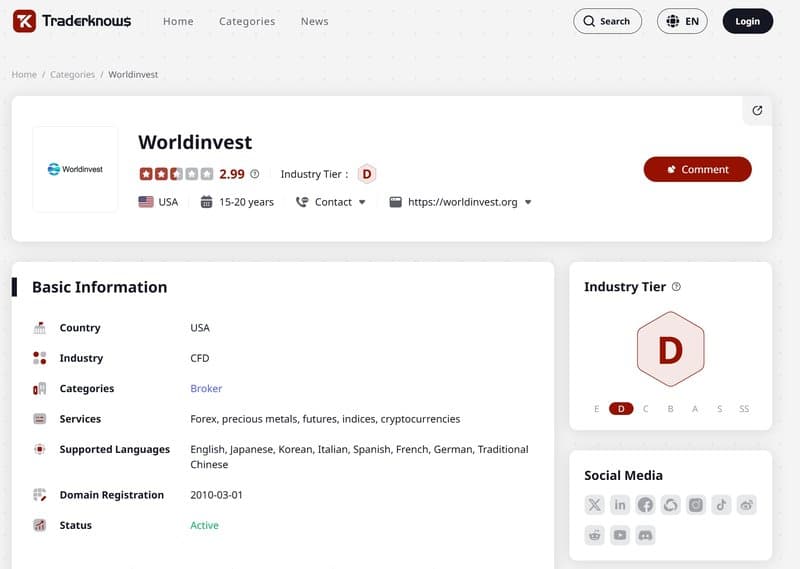Open the EN language selector
This screenshot has width=800, height=569.
point(682,21)
